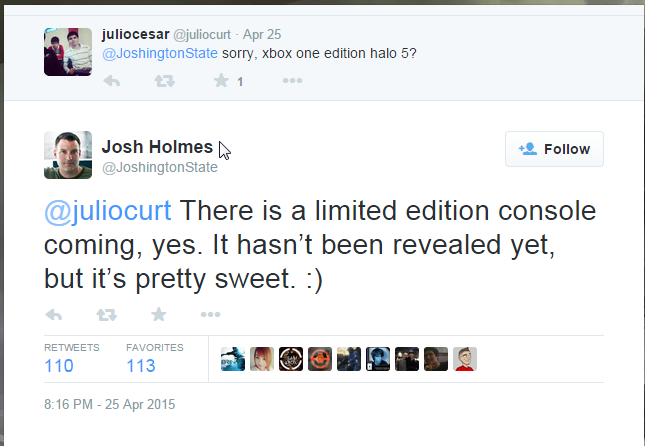
Task: Follow Josh Holmes
Action: pos(554,149)
